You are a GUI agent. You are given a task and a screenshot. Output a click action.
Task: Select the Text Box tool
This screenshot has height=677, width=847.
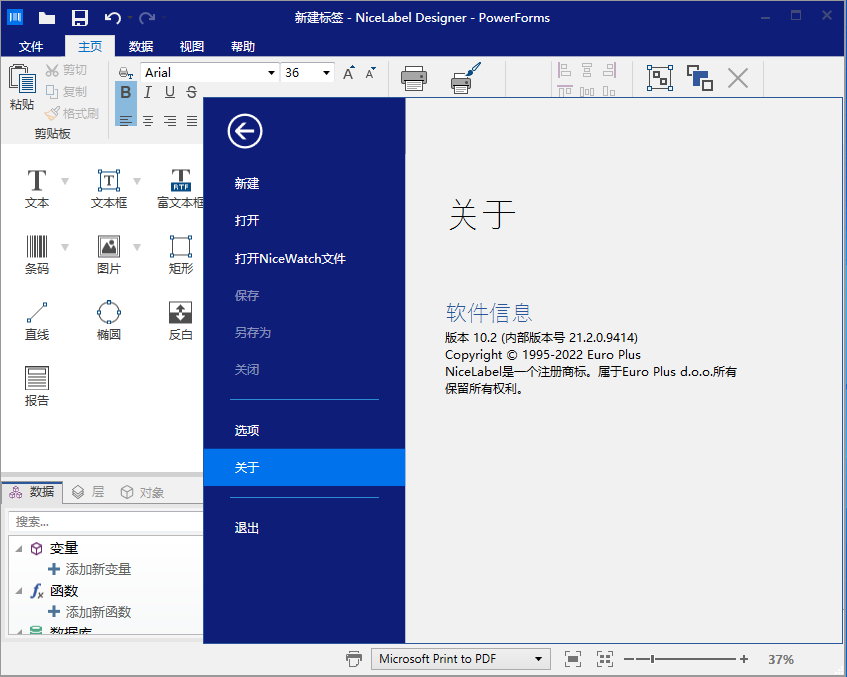(x=109, y=188)
